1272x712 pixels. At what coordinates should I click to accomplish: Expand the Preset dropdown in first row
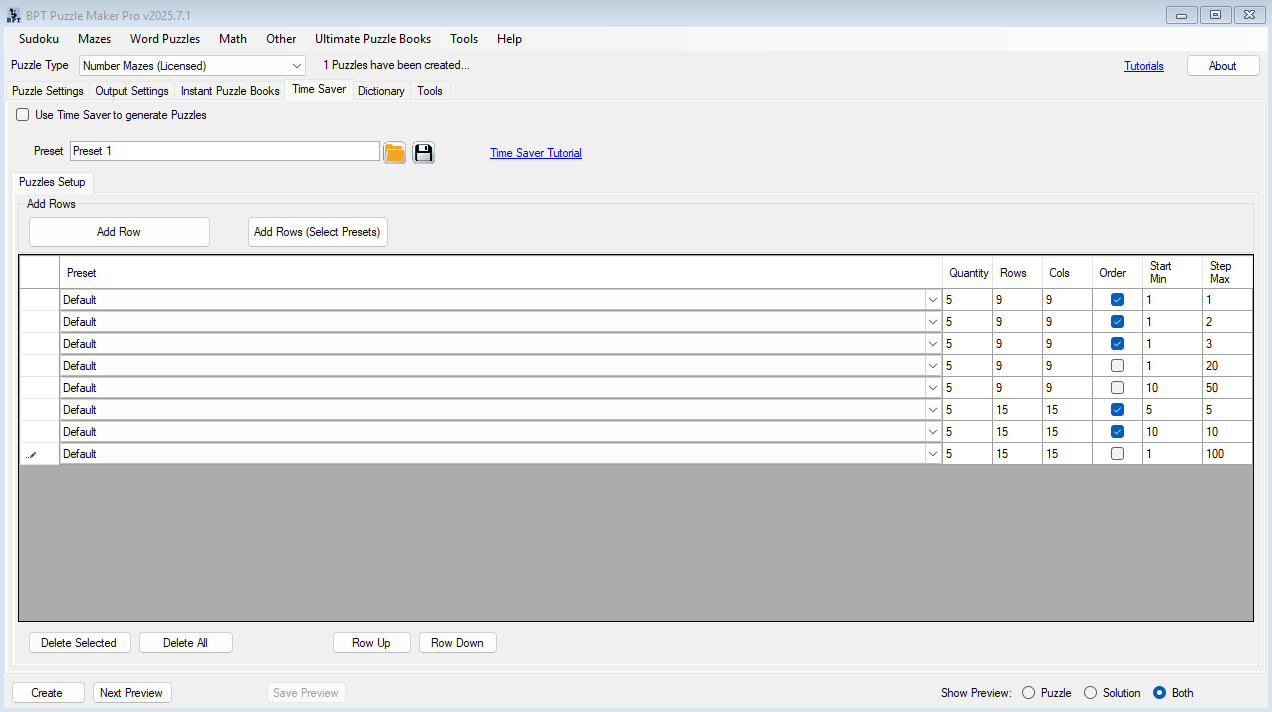coord(932,300)
